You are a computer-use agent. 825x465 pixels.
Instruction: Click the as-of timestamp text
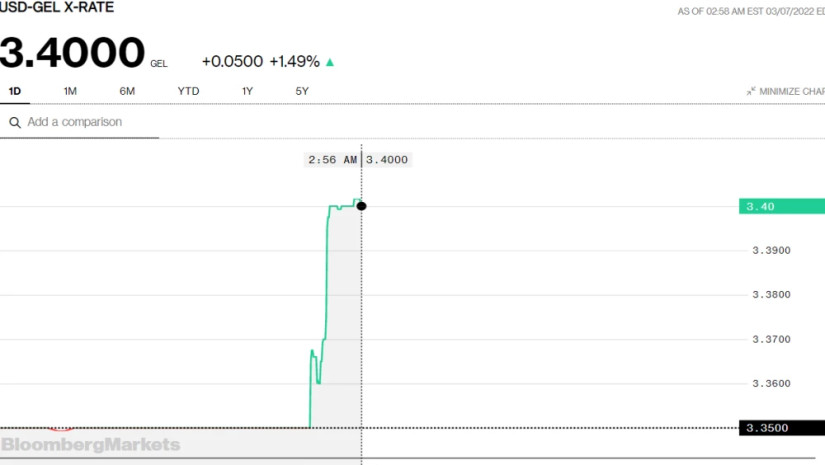751,12
